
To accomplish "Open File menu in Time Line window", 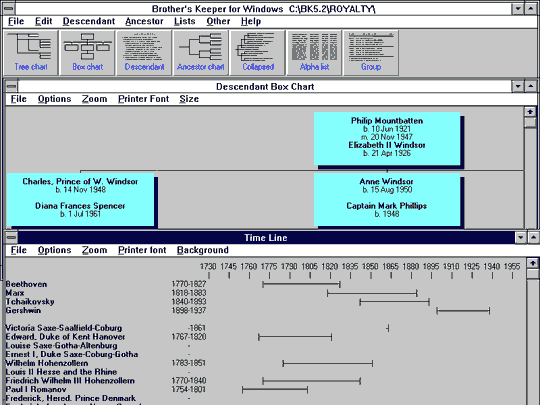I will pyautogui.click(x=18, y=250).
